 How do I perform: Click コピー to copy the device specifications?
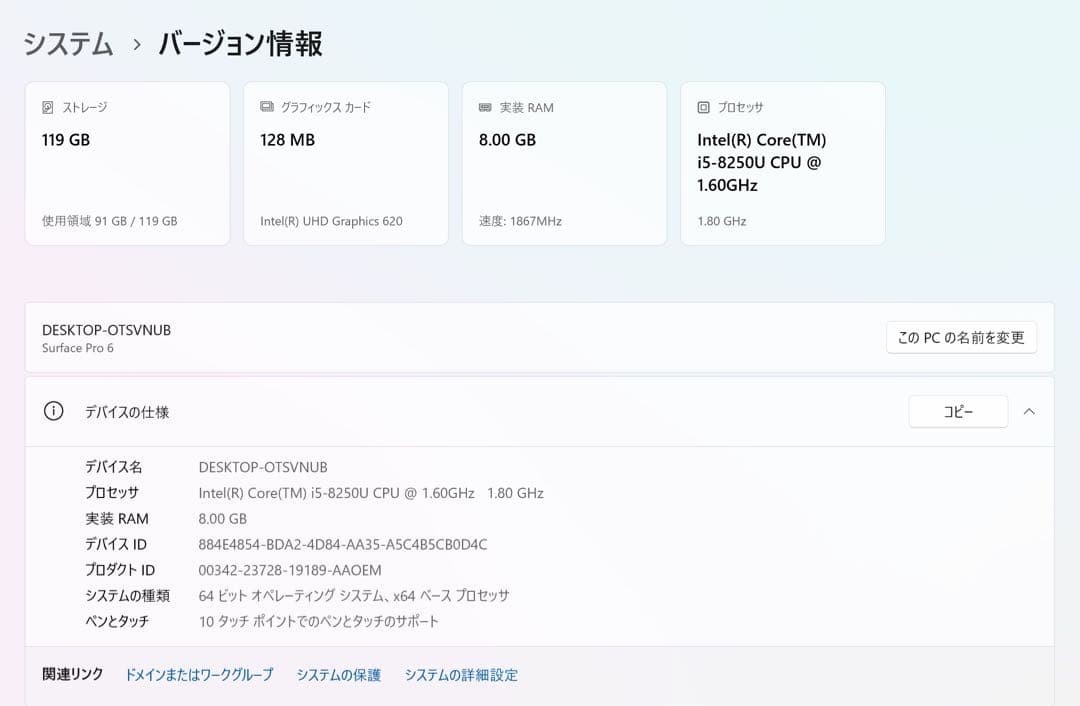(x=958, y=411)
